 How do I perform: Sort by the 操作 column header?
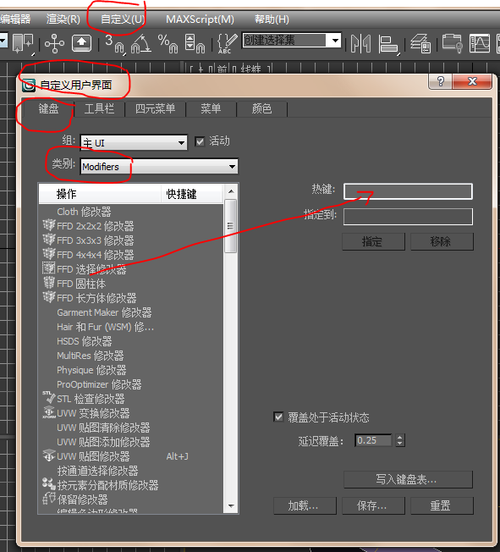click(x=100, y=194)
